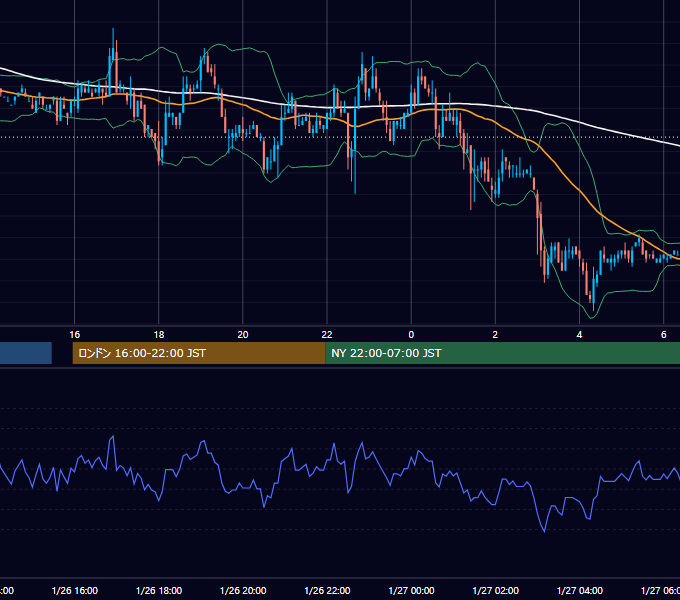Click the 1/26 20:00 date label

[x=243, y=590]
